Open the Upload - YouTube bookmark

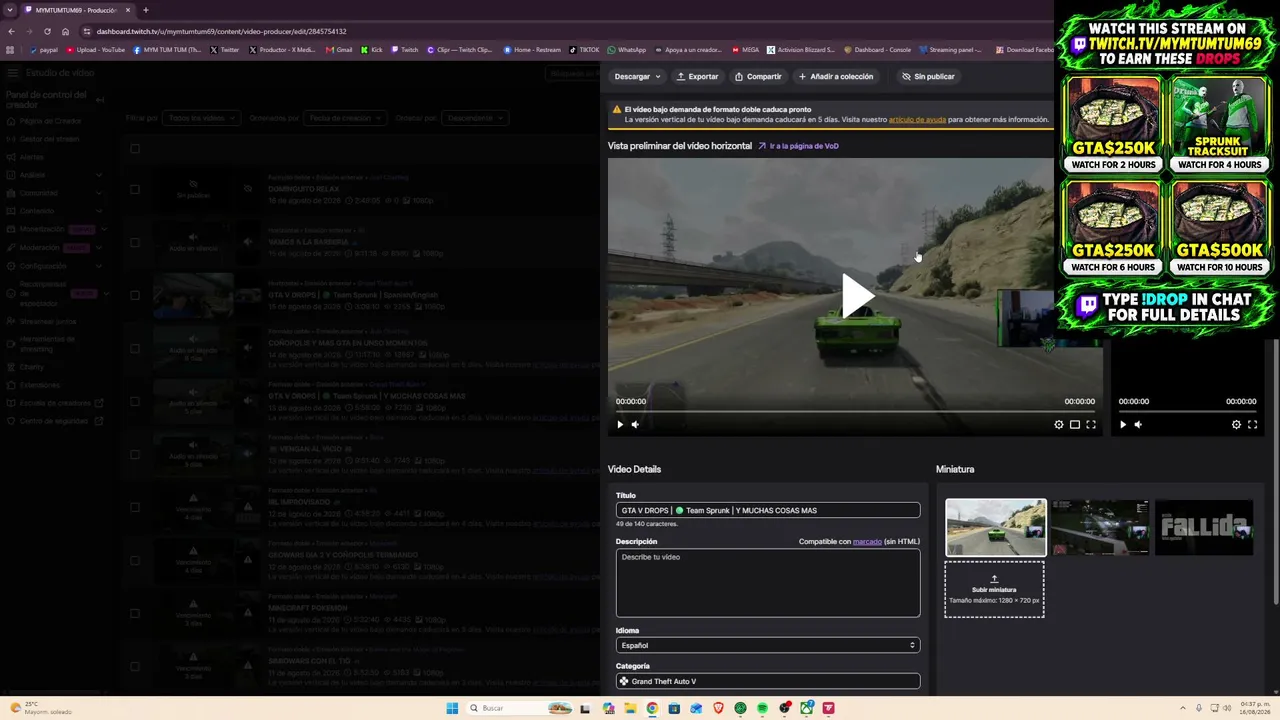(x=96, y=50)
